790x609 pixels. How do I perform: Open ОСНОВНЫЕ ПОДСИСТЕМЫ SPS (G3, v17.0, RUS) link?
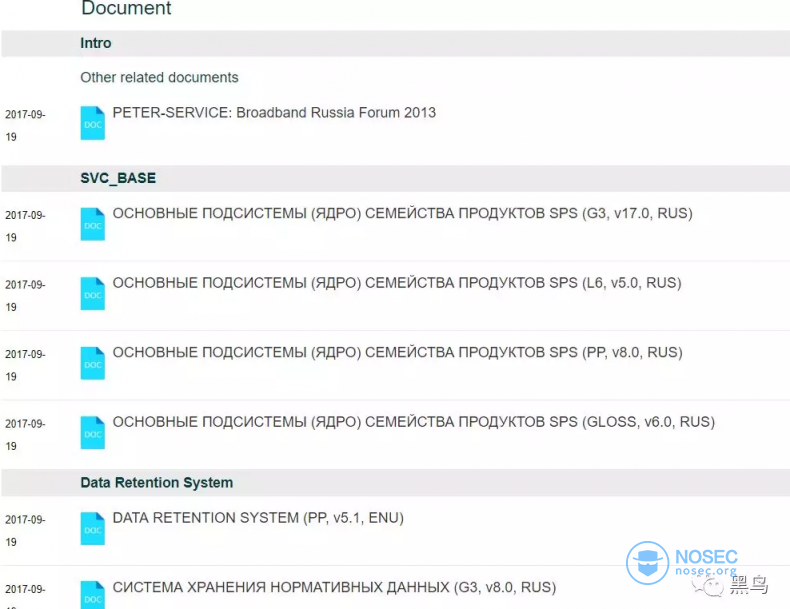403,213
